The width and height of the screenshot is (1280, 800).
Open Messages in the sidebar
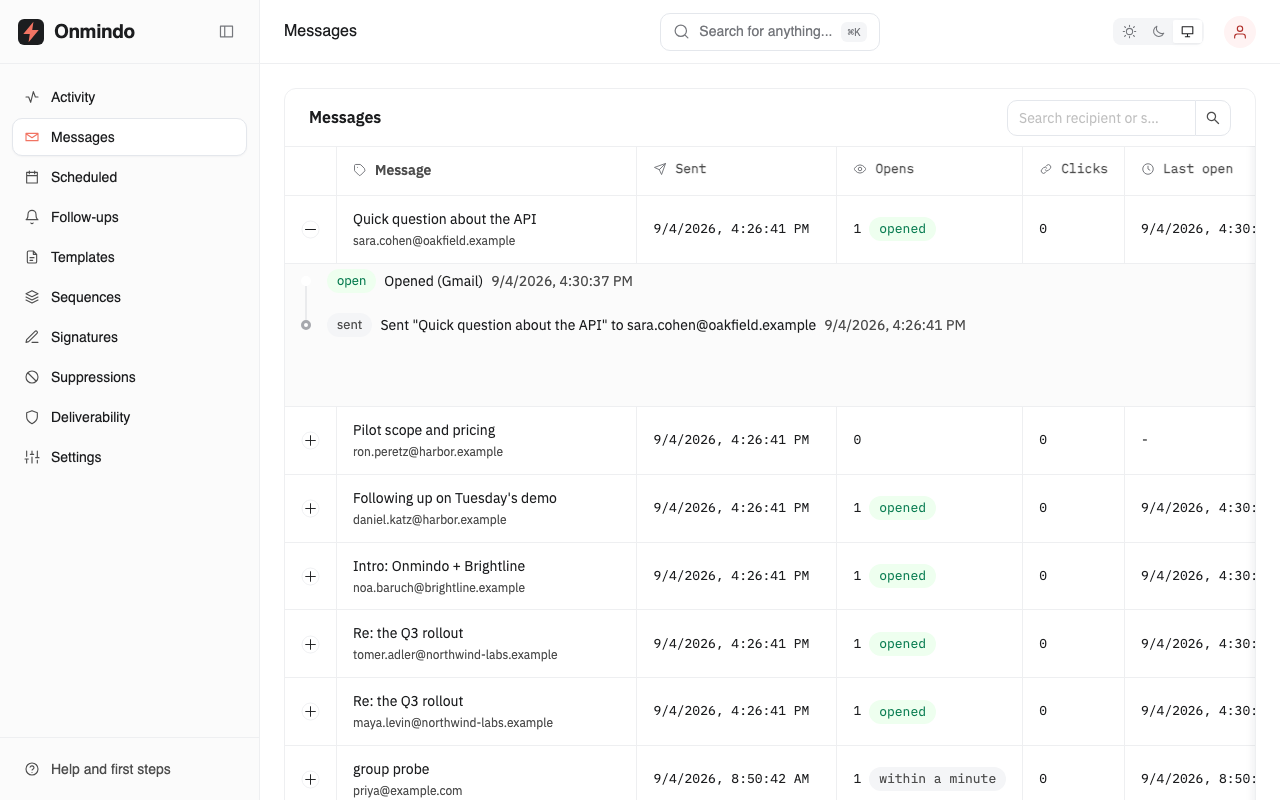click(130, 137)
